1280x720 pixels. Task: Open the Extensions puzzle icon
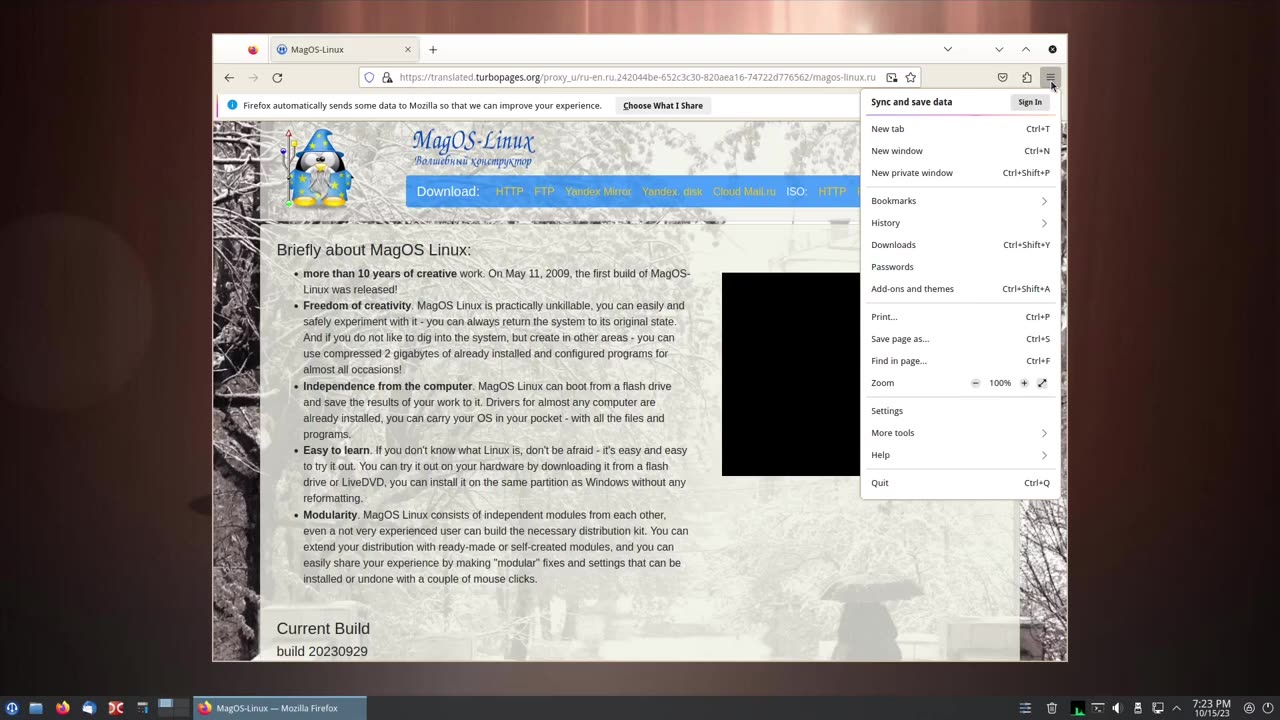point(1027,78)
